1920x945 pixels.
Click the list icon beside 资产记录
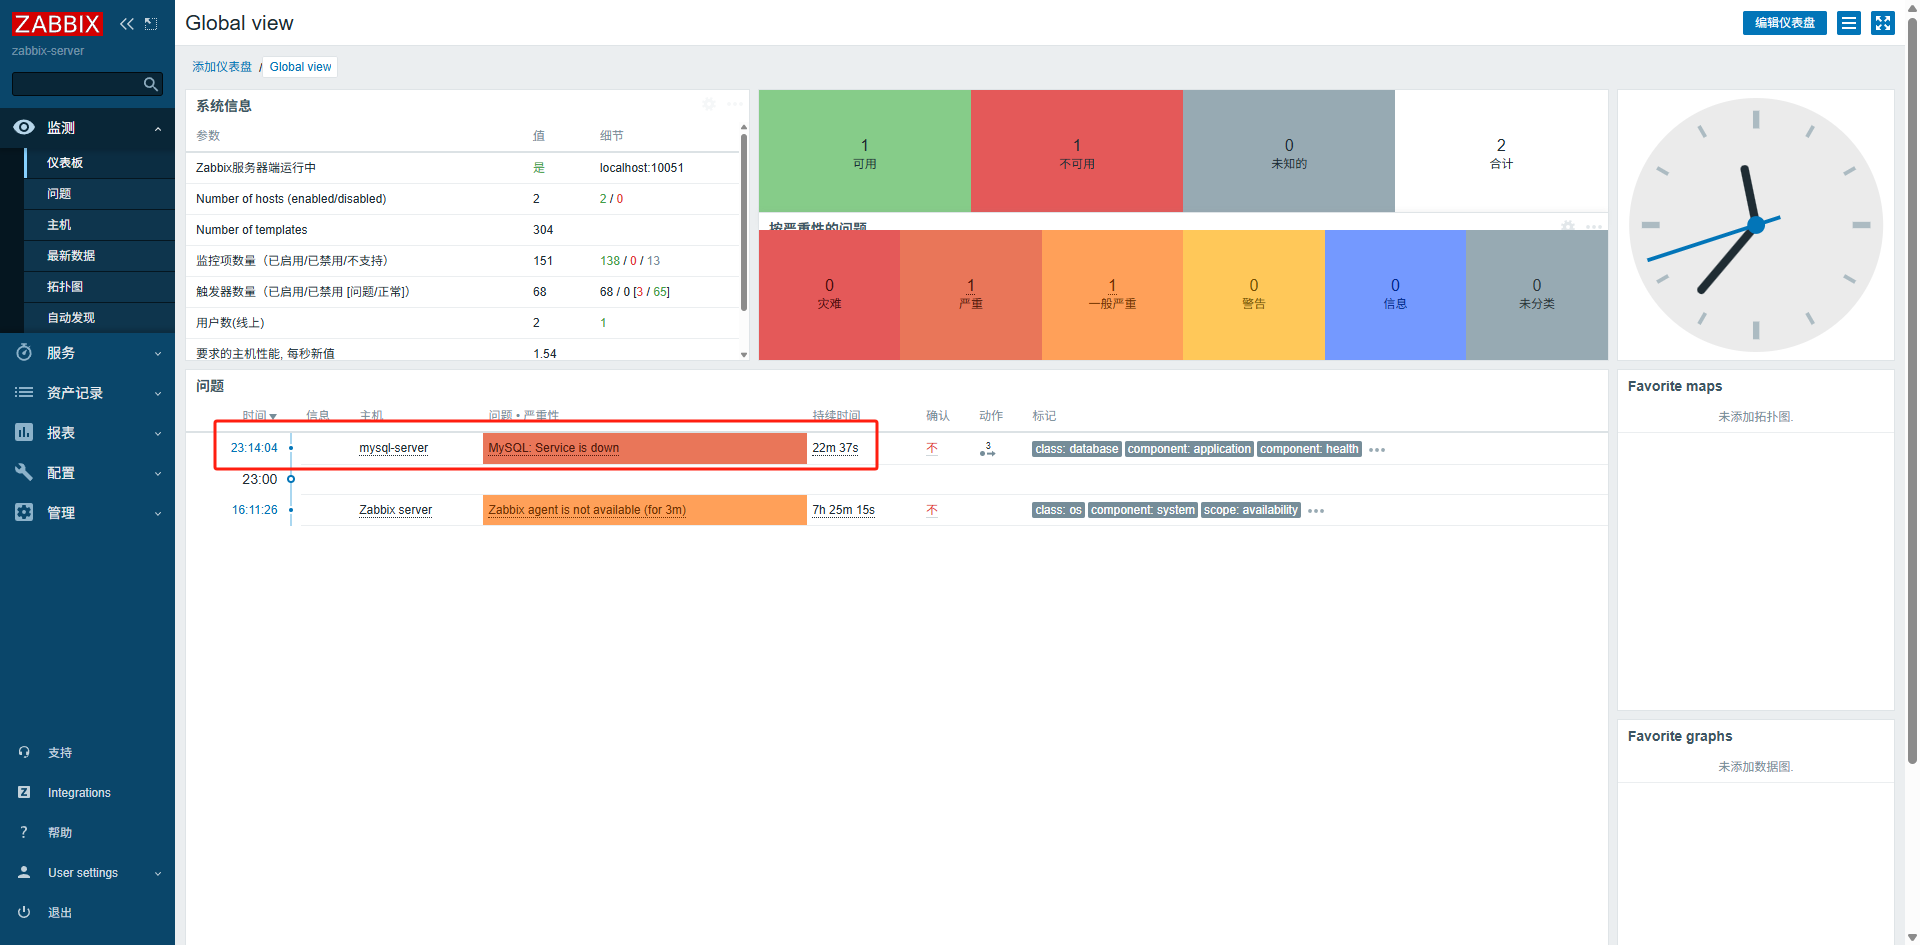point(24,392)
